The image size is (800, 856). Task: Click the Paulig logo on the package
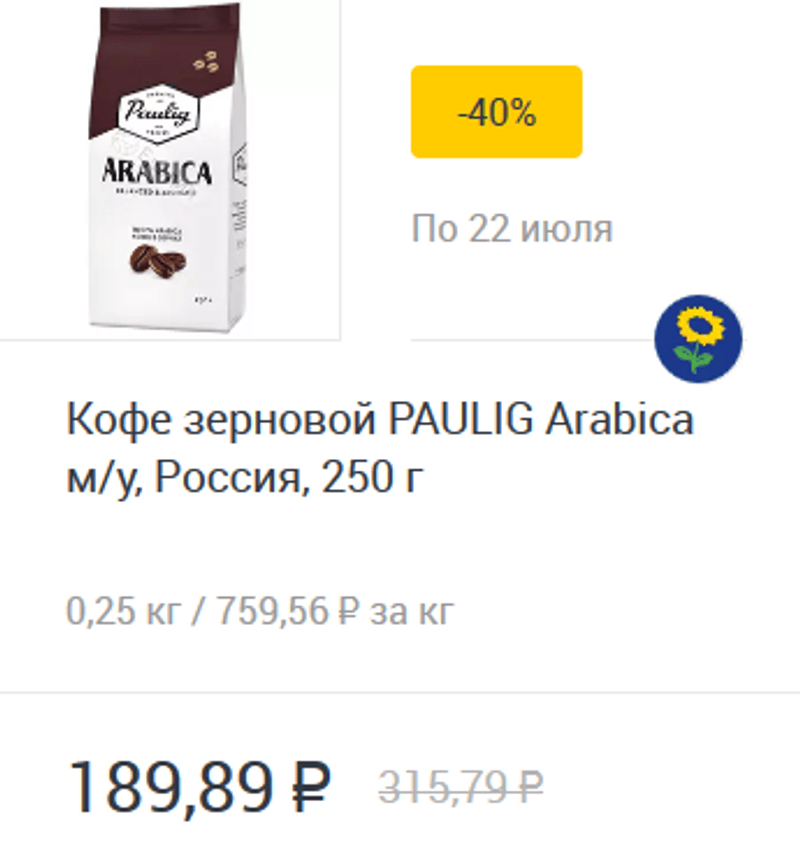(157, 114)
